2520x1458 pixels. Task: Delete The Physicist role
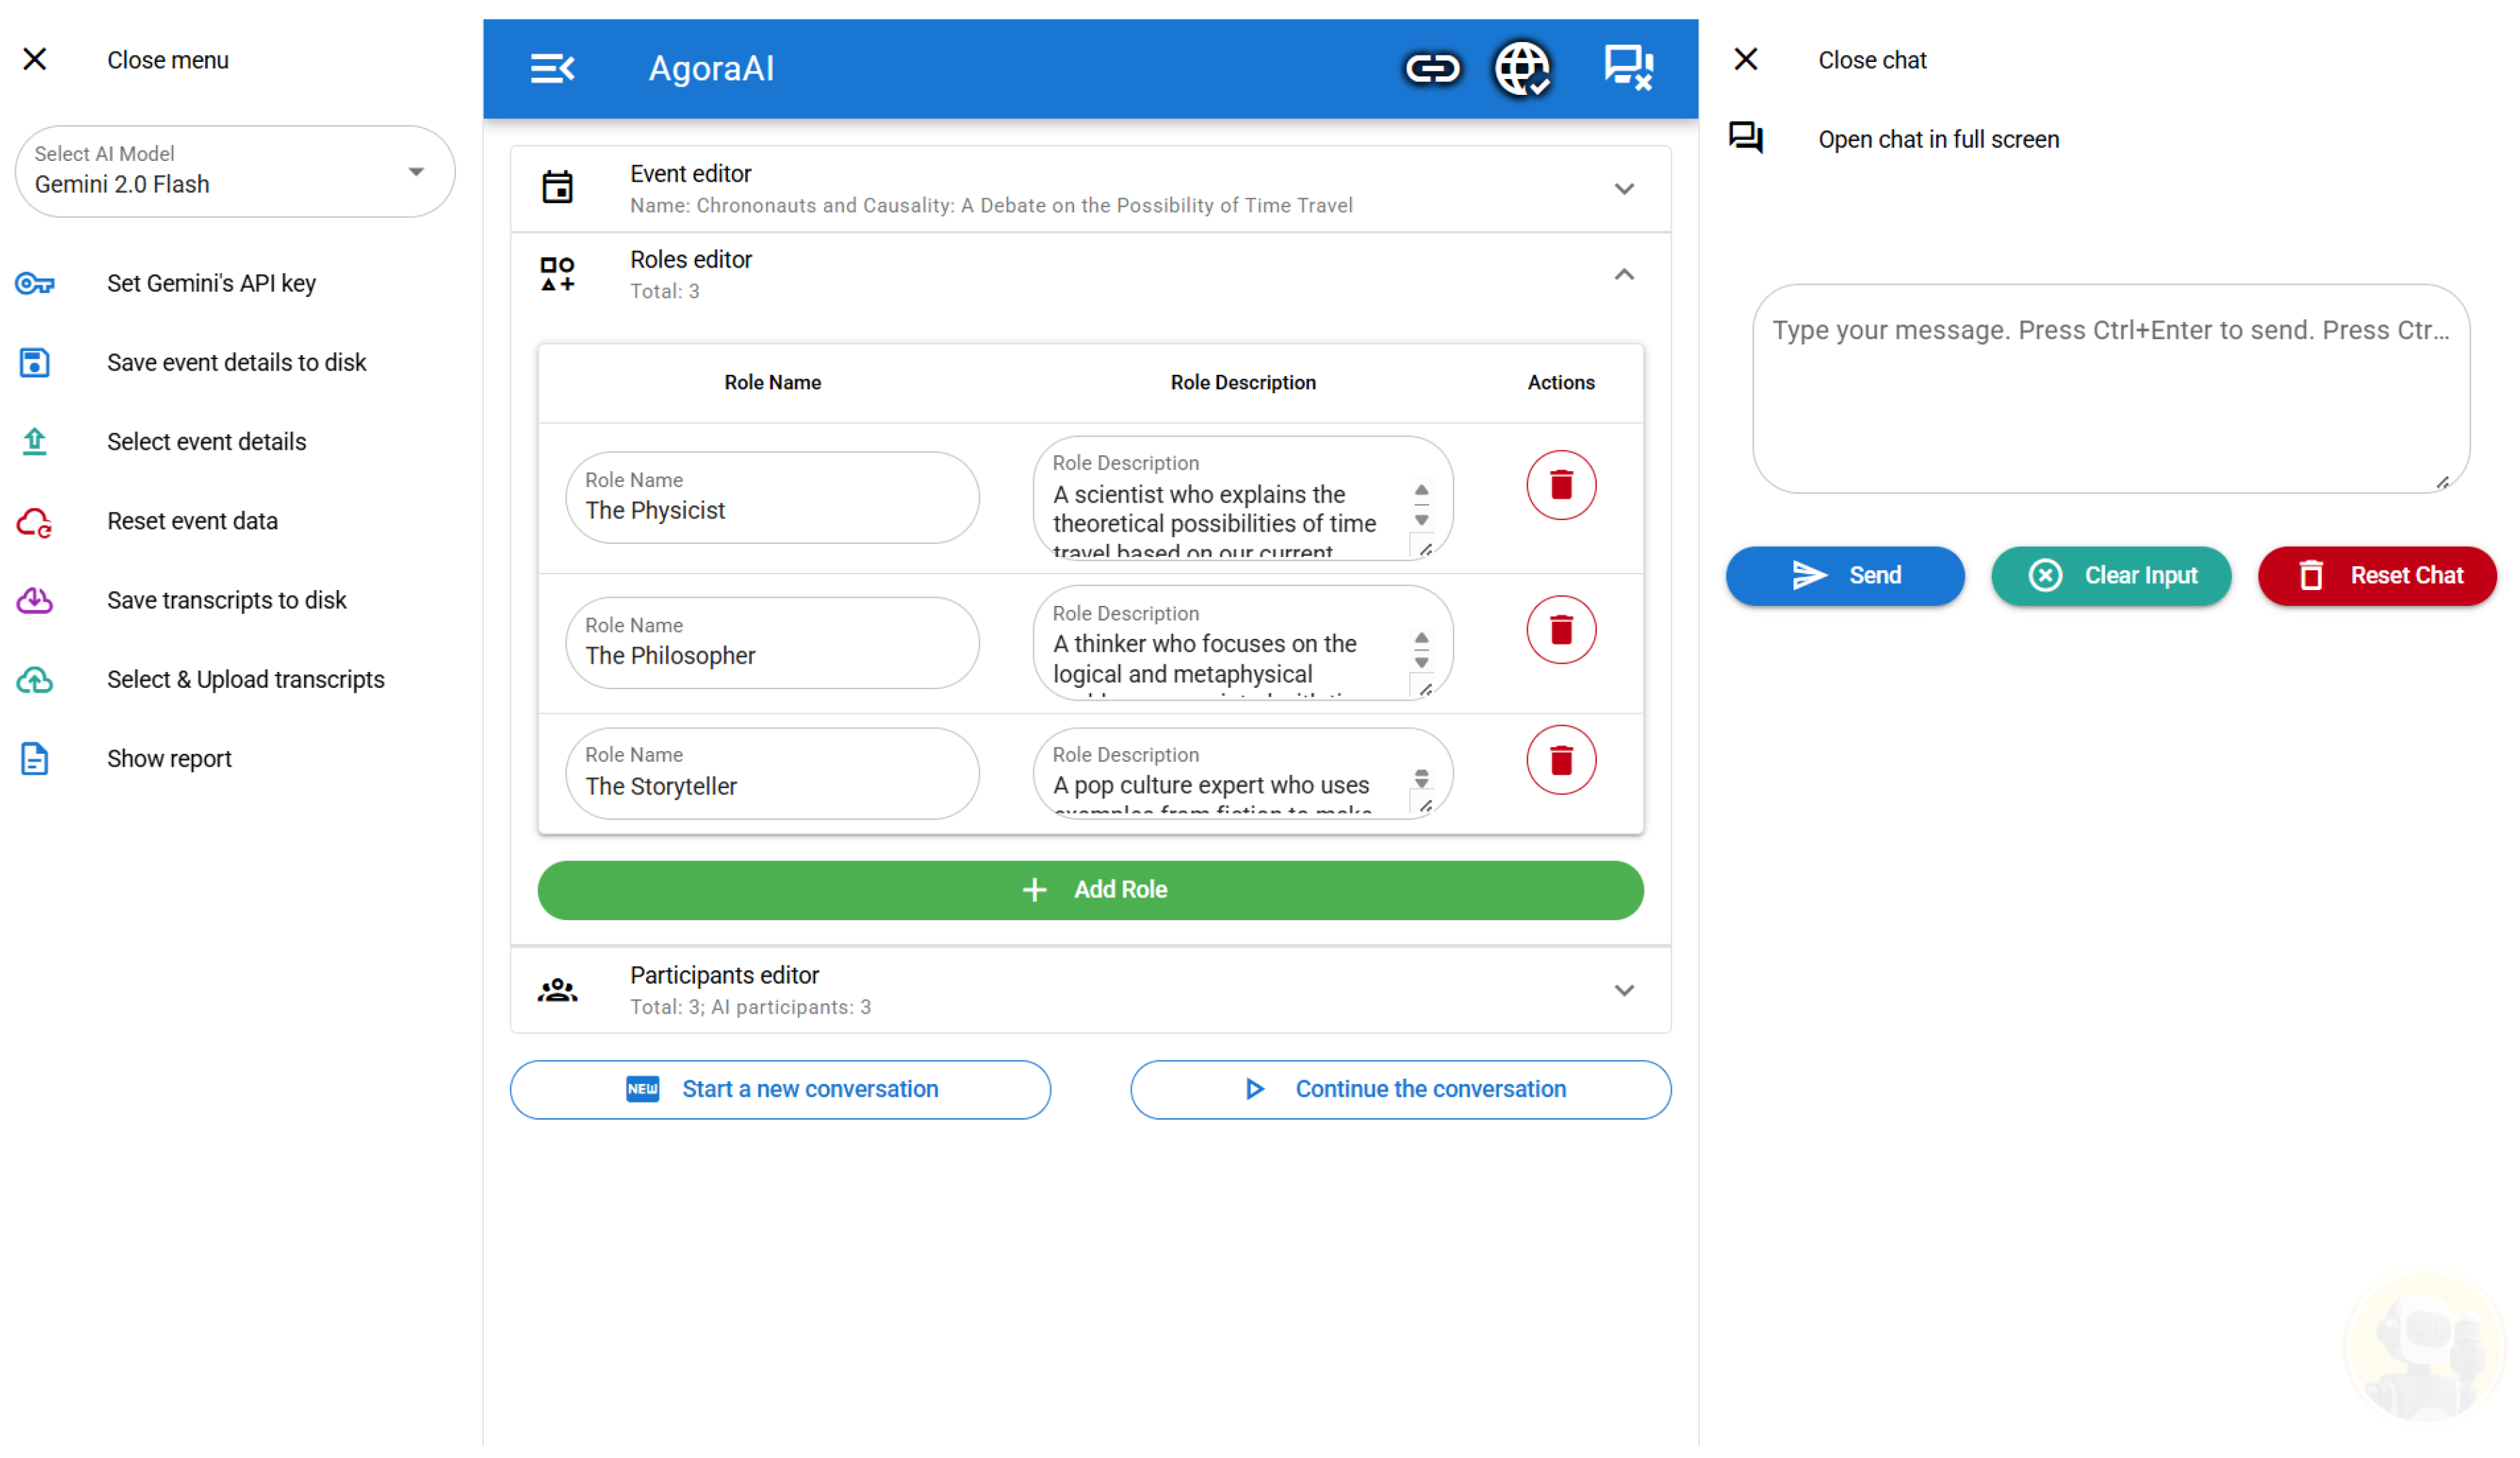(1560, 486)
